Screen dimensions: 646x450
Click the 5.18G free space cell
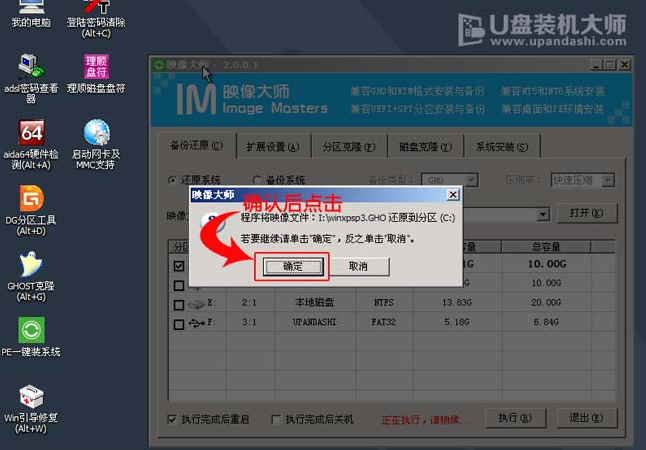click(456, 322)
